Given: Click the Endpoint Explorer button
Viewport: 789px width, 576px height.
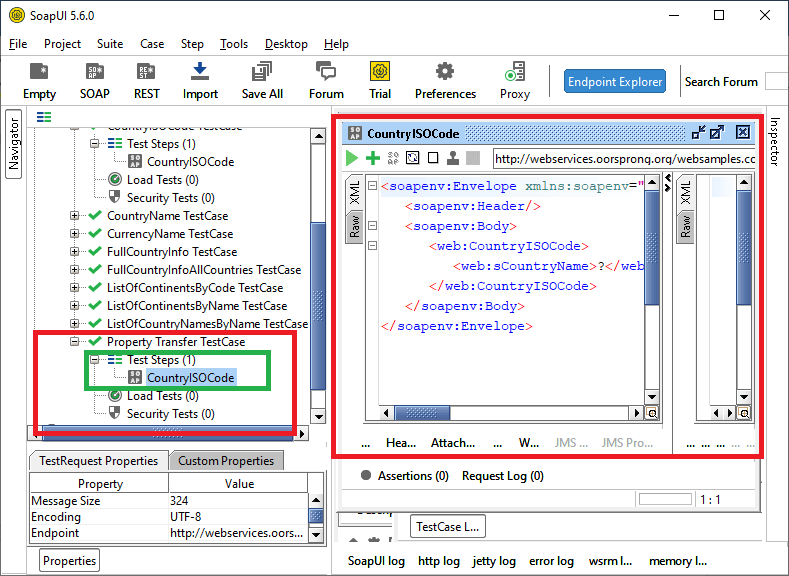Looking at the screenshot, I should (615, 81).
